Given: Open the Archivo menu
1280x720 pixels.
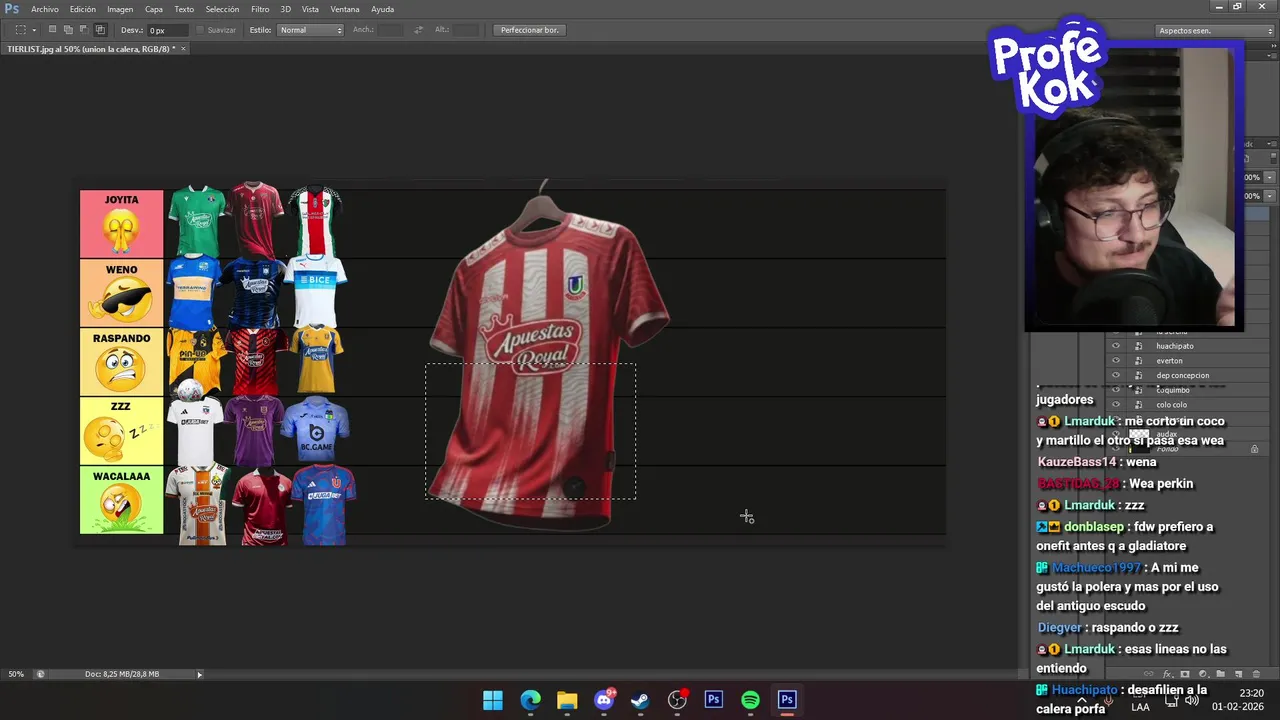Looking at the screenshot, I should [x=44, y=9].
